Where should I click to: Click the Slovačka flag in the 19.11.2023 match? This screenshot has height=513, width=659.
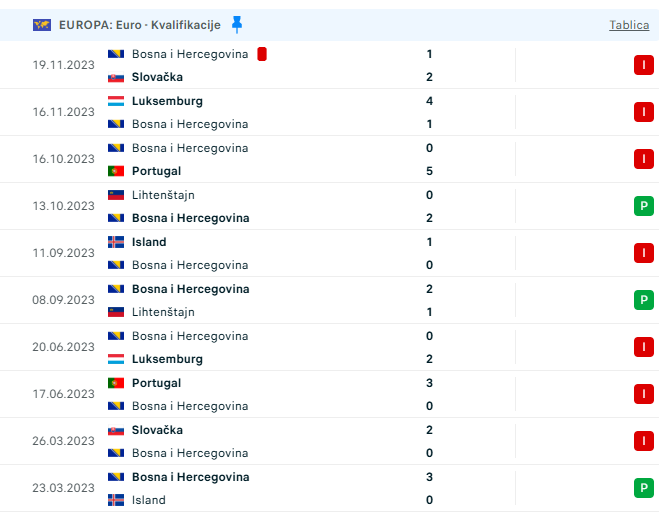coord(116,77)
